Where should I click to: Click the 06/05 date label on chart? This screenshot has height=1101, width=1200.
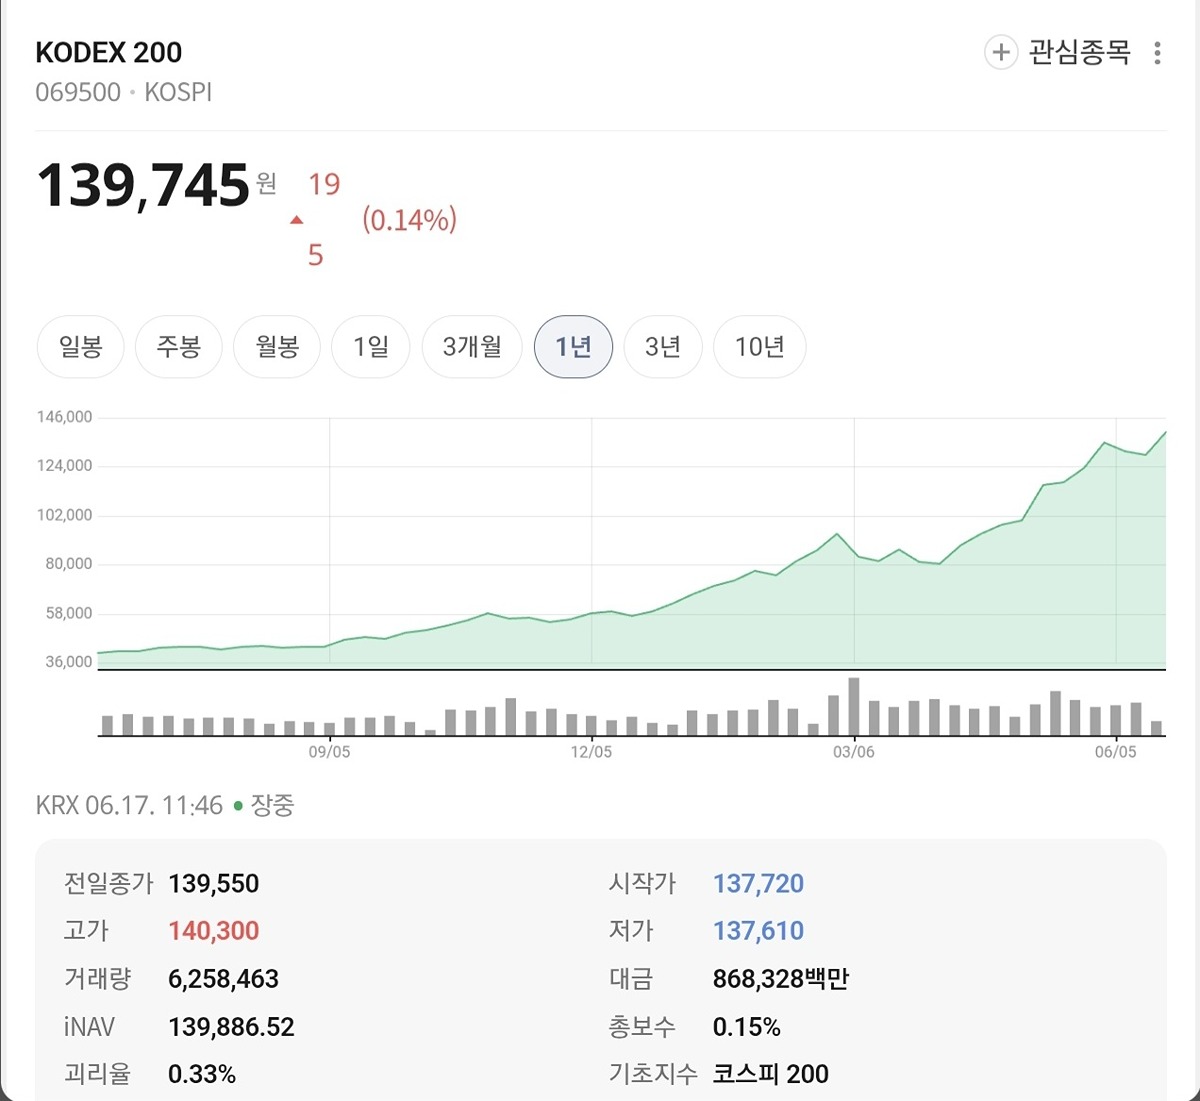pyautogui.click(x=1115, y=752)
